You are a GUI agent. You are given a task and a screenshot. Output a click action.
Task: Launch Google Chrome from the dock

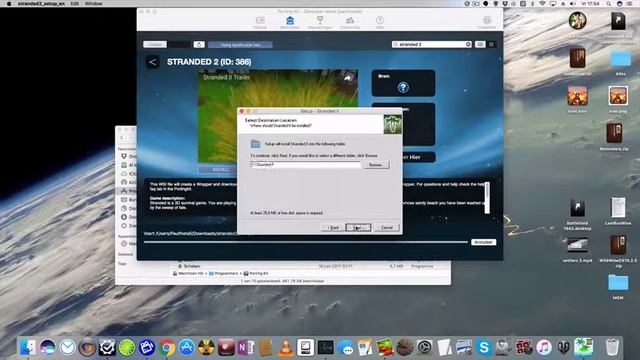click(167, 347)
